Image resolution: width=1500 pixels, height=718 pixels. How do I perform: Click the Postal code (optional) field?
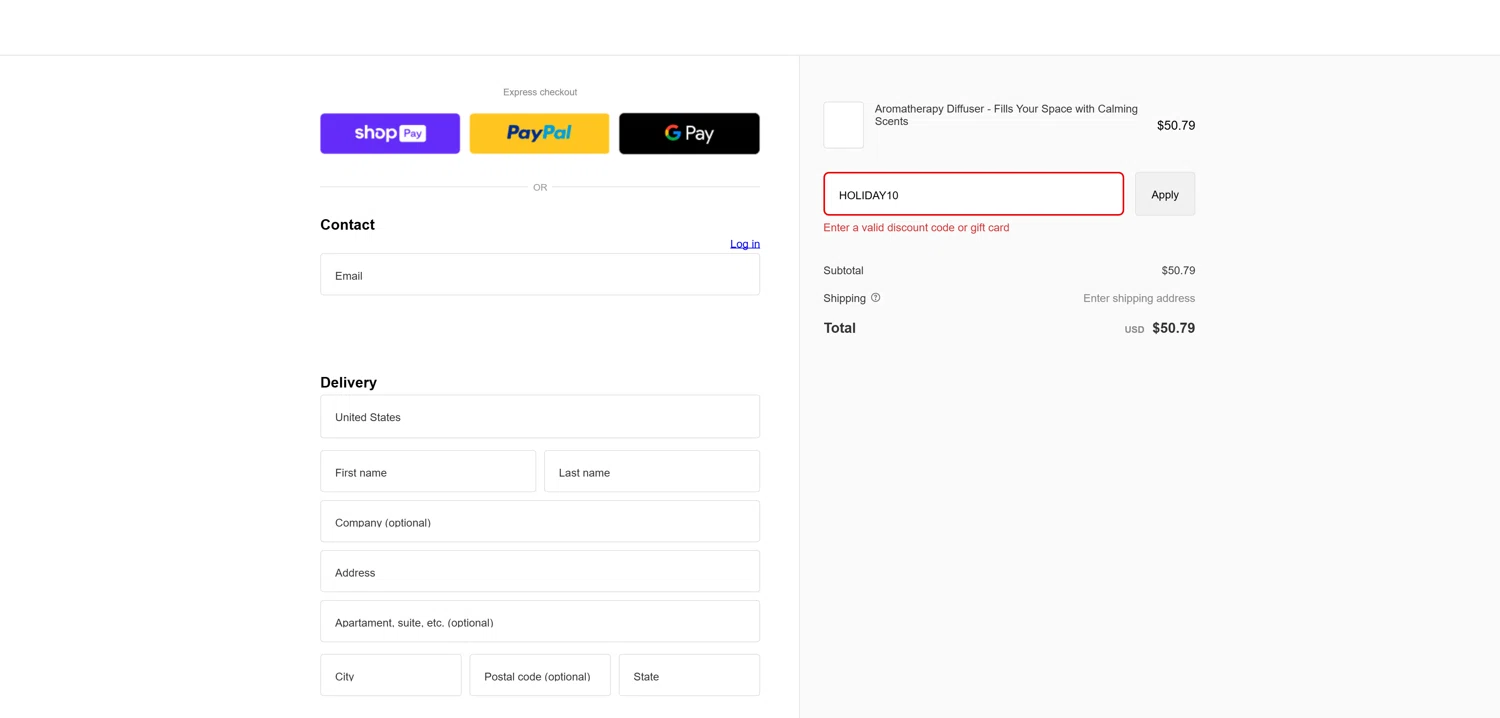[x=539, y=676]
